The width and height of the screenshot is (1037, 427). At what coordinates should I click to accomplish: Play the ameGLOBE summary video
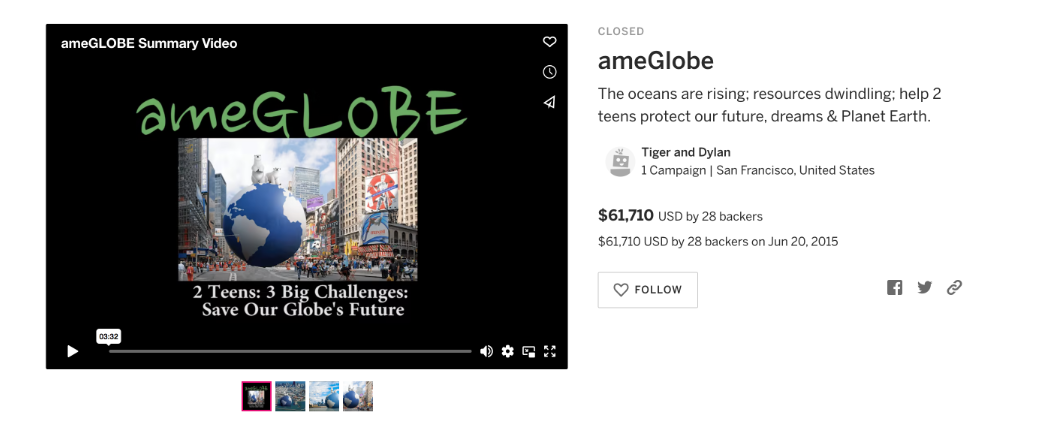72,351
